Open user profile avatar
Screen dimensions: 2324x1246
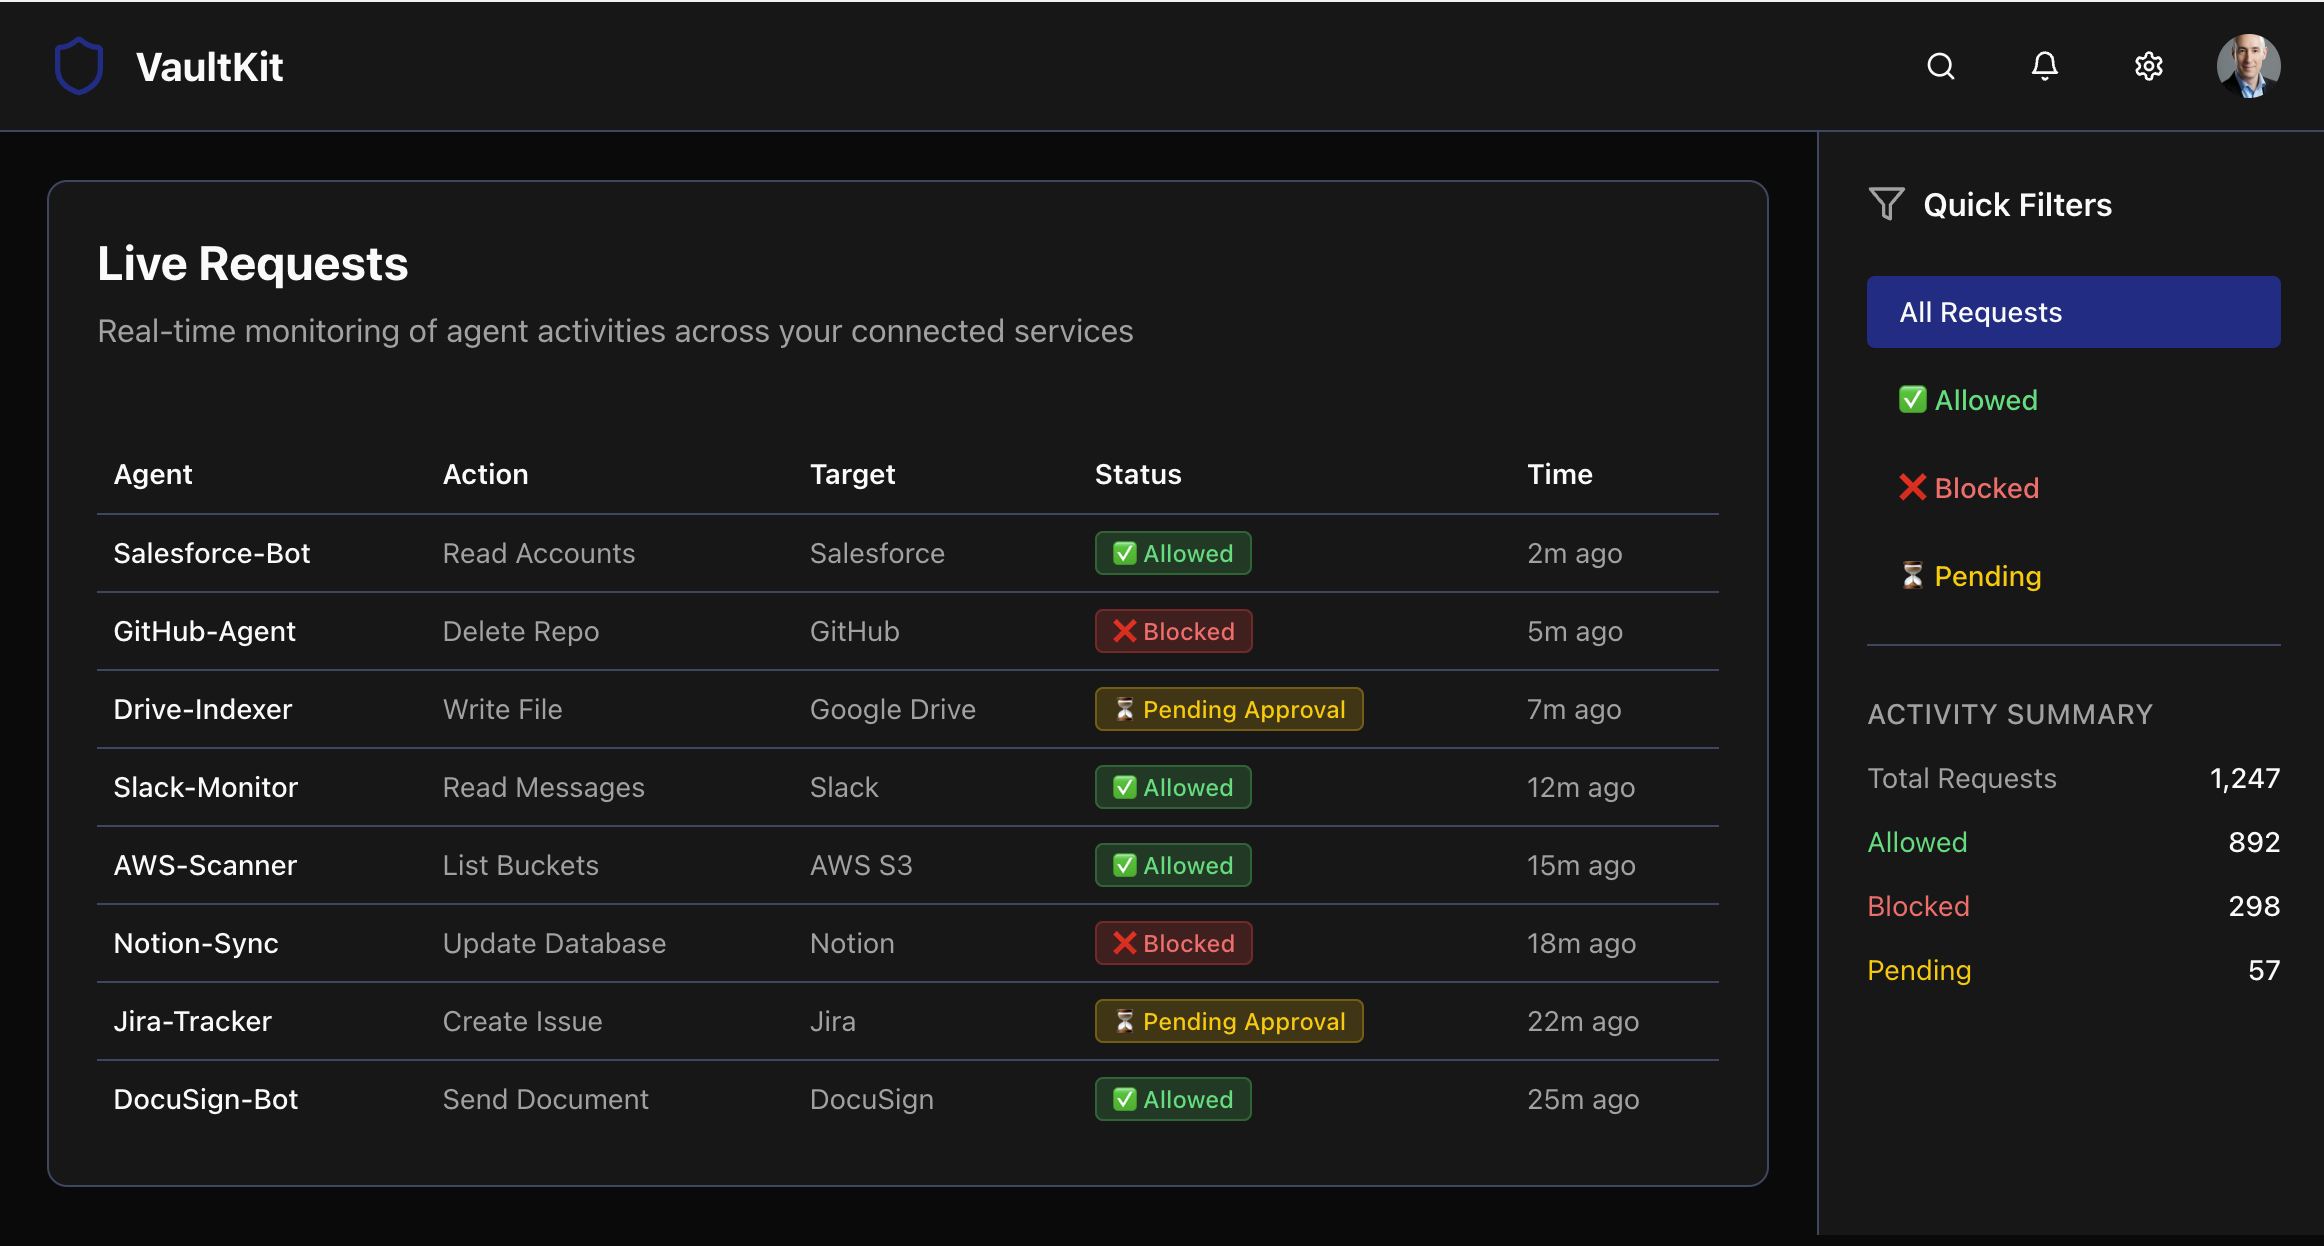pos(2248,66)
